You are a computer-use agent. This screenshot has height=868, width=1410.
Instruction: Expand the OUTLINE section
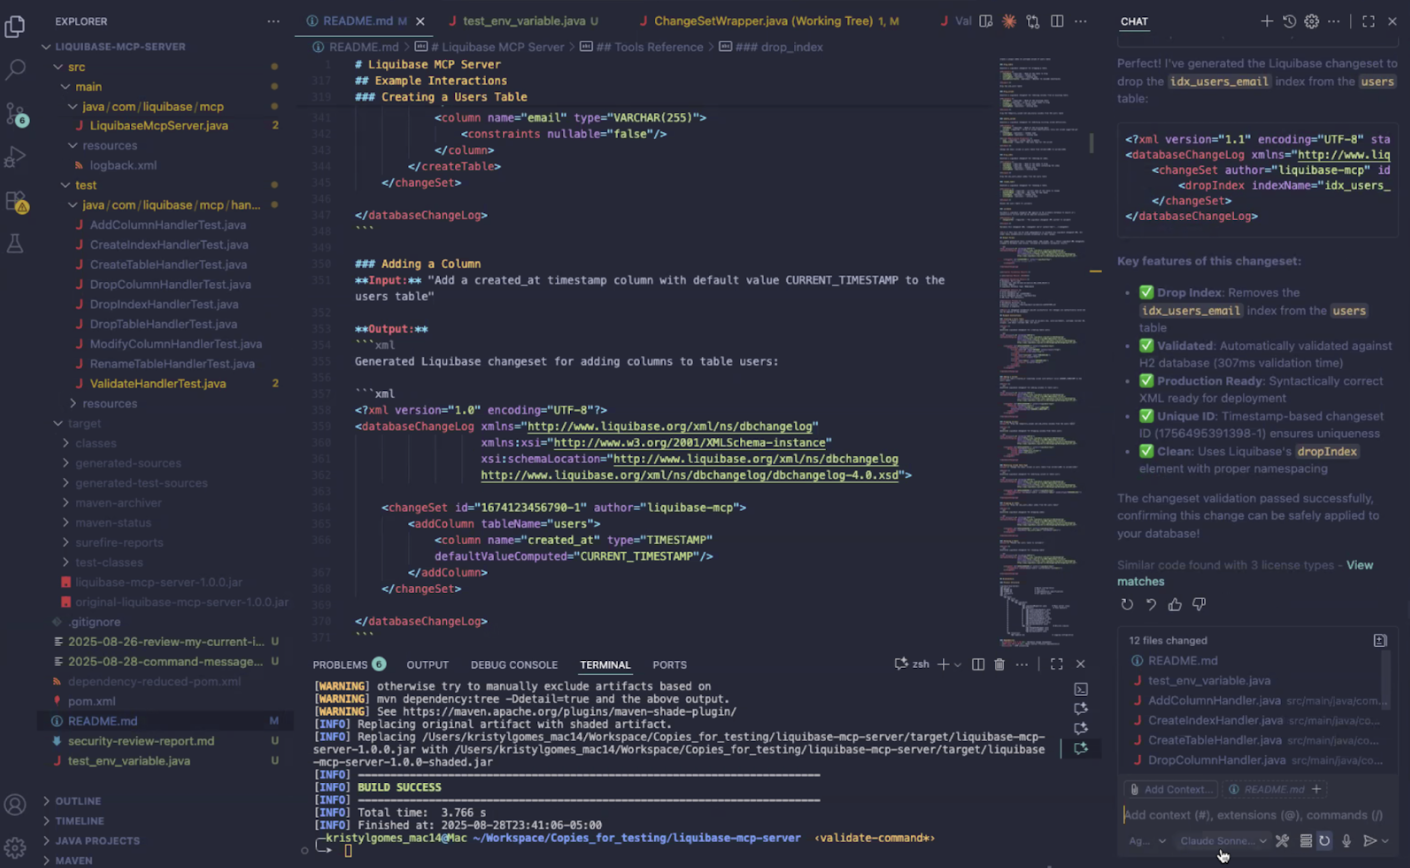(x=78, y=801)
